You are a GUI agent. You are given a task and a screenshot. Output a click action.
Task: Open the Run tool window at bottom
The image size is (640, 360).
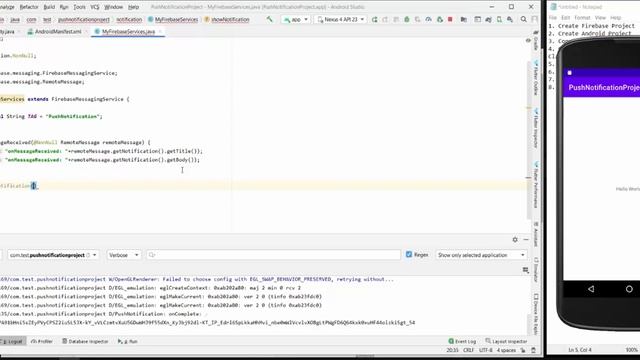(128, 341)
